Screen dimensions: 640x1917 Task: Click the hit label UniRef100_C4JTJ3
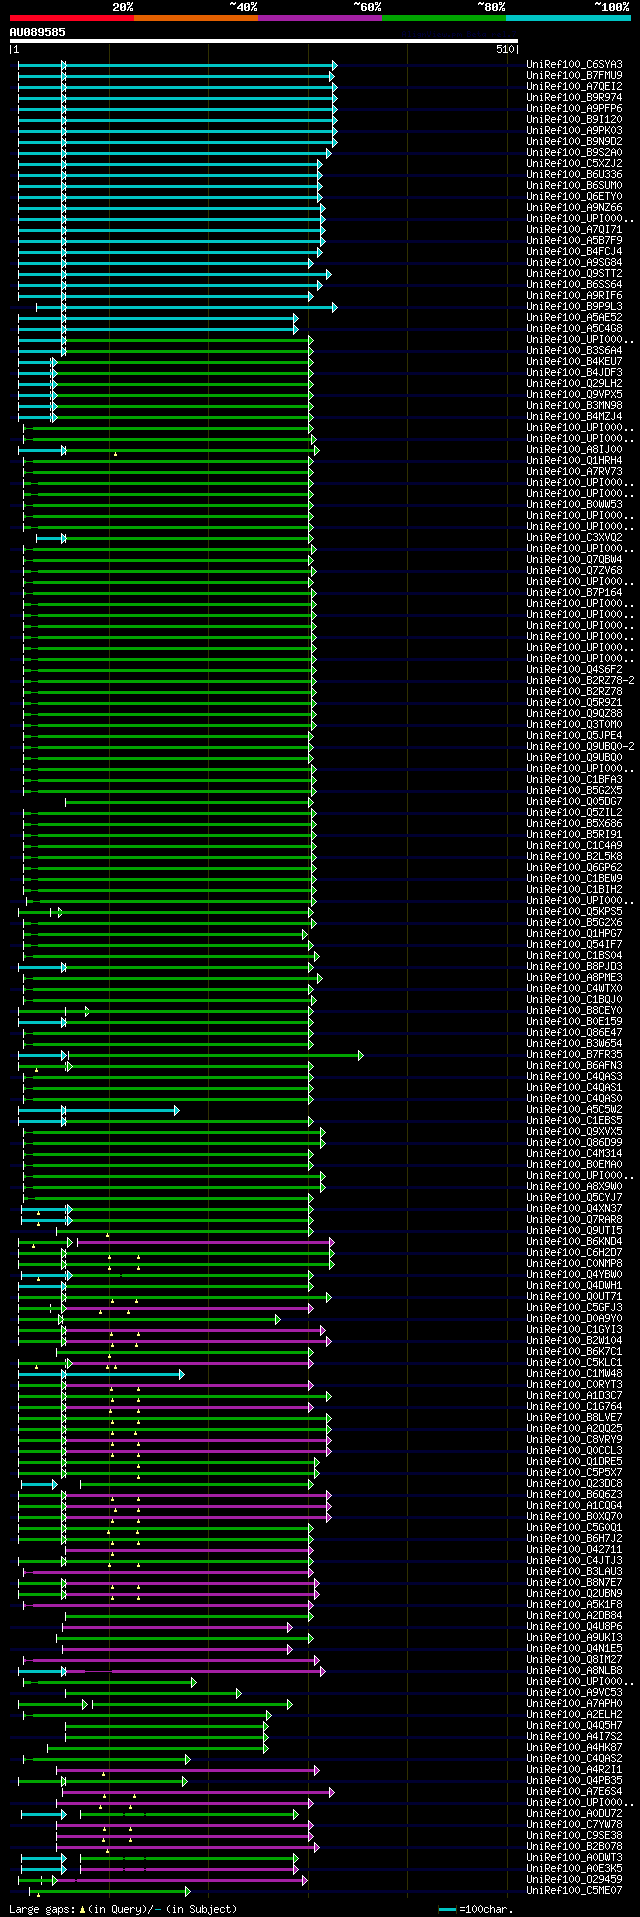click(x=574, y=1561)
